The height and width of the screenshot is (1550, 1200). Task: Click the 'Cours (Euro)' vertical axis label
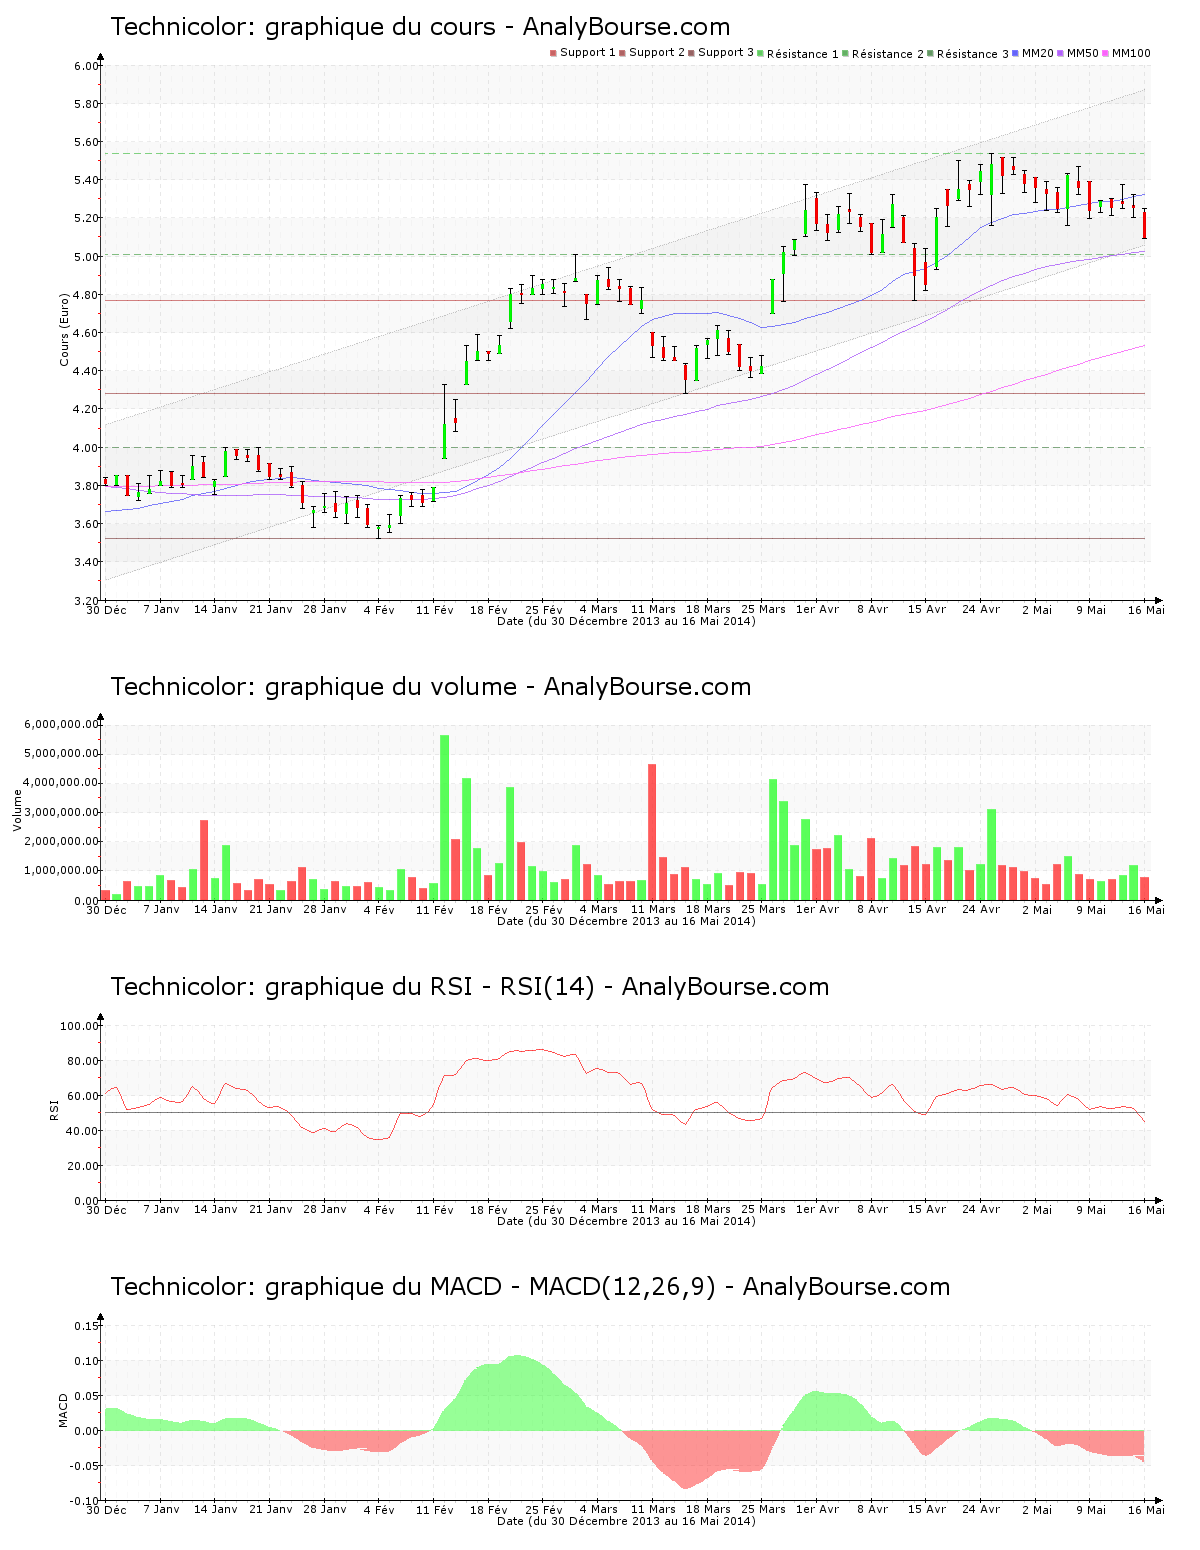(x=65, y=329)
